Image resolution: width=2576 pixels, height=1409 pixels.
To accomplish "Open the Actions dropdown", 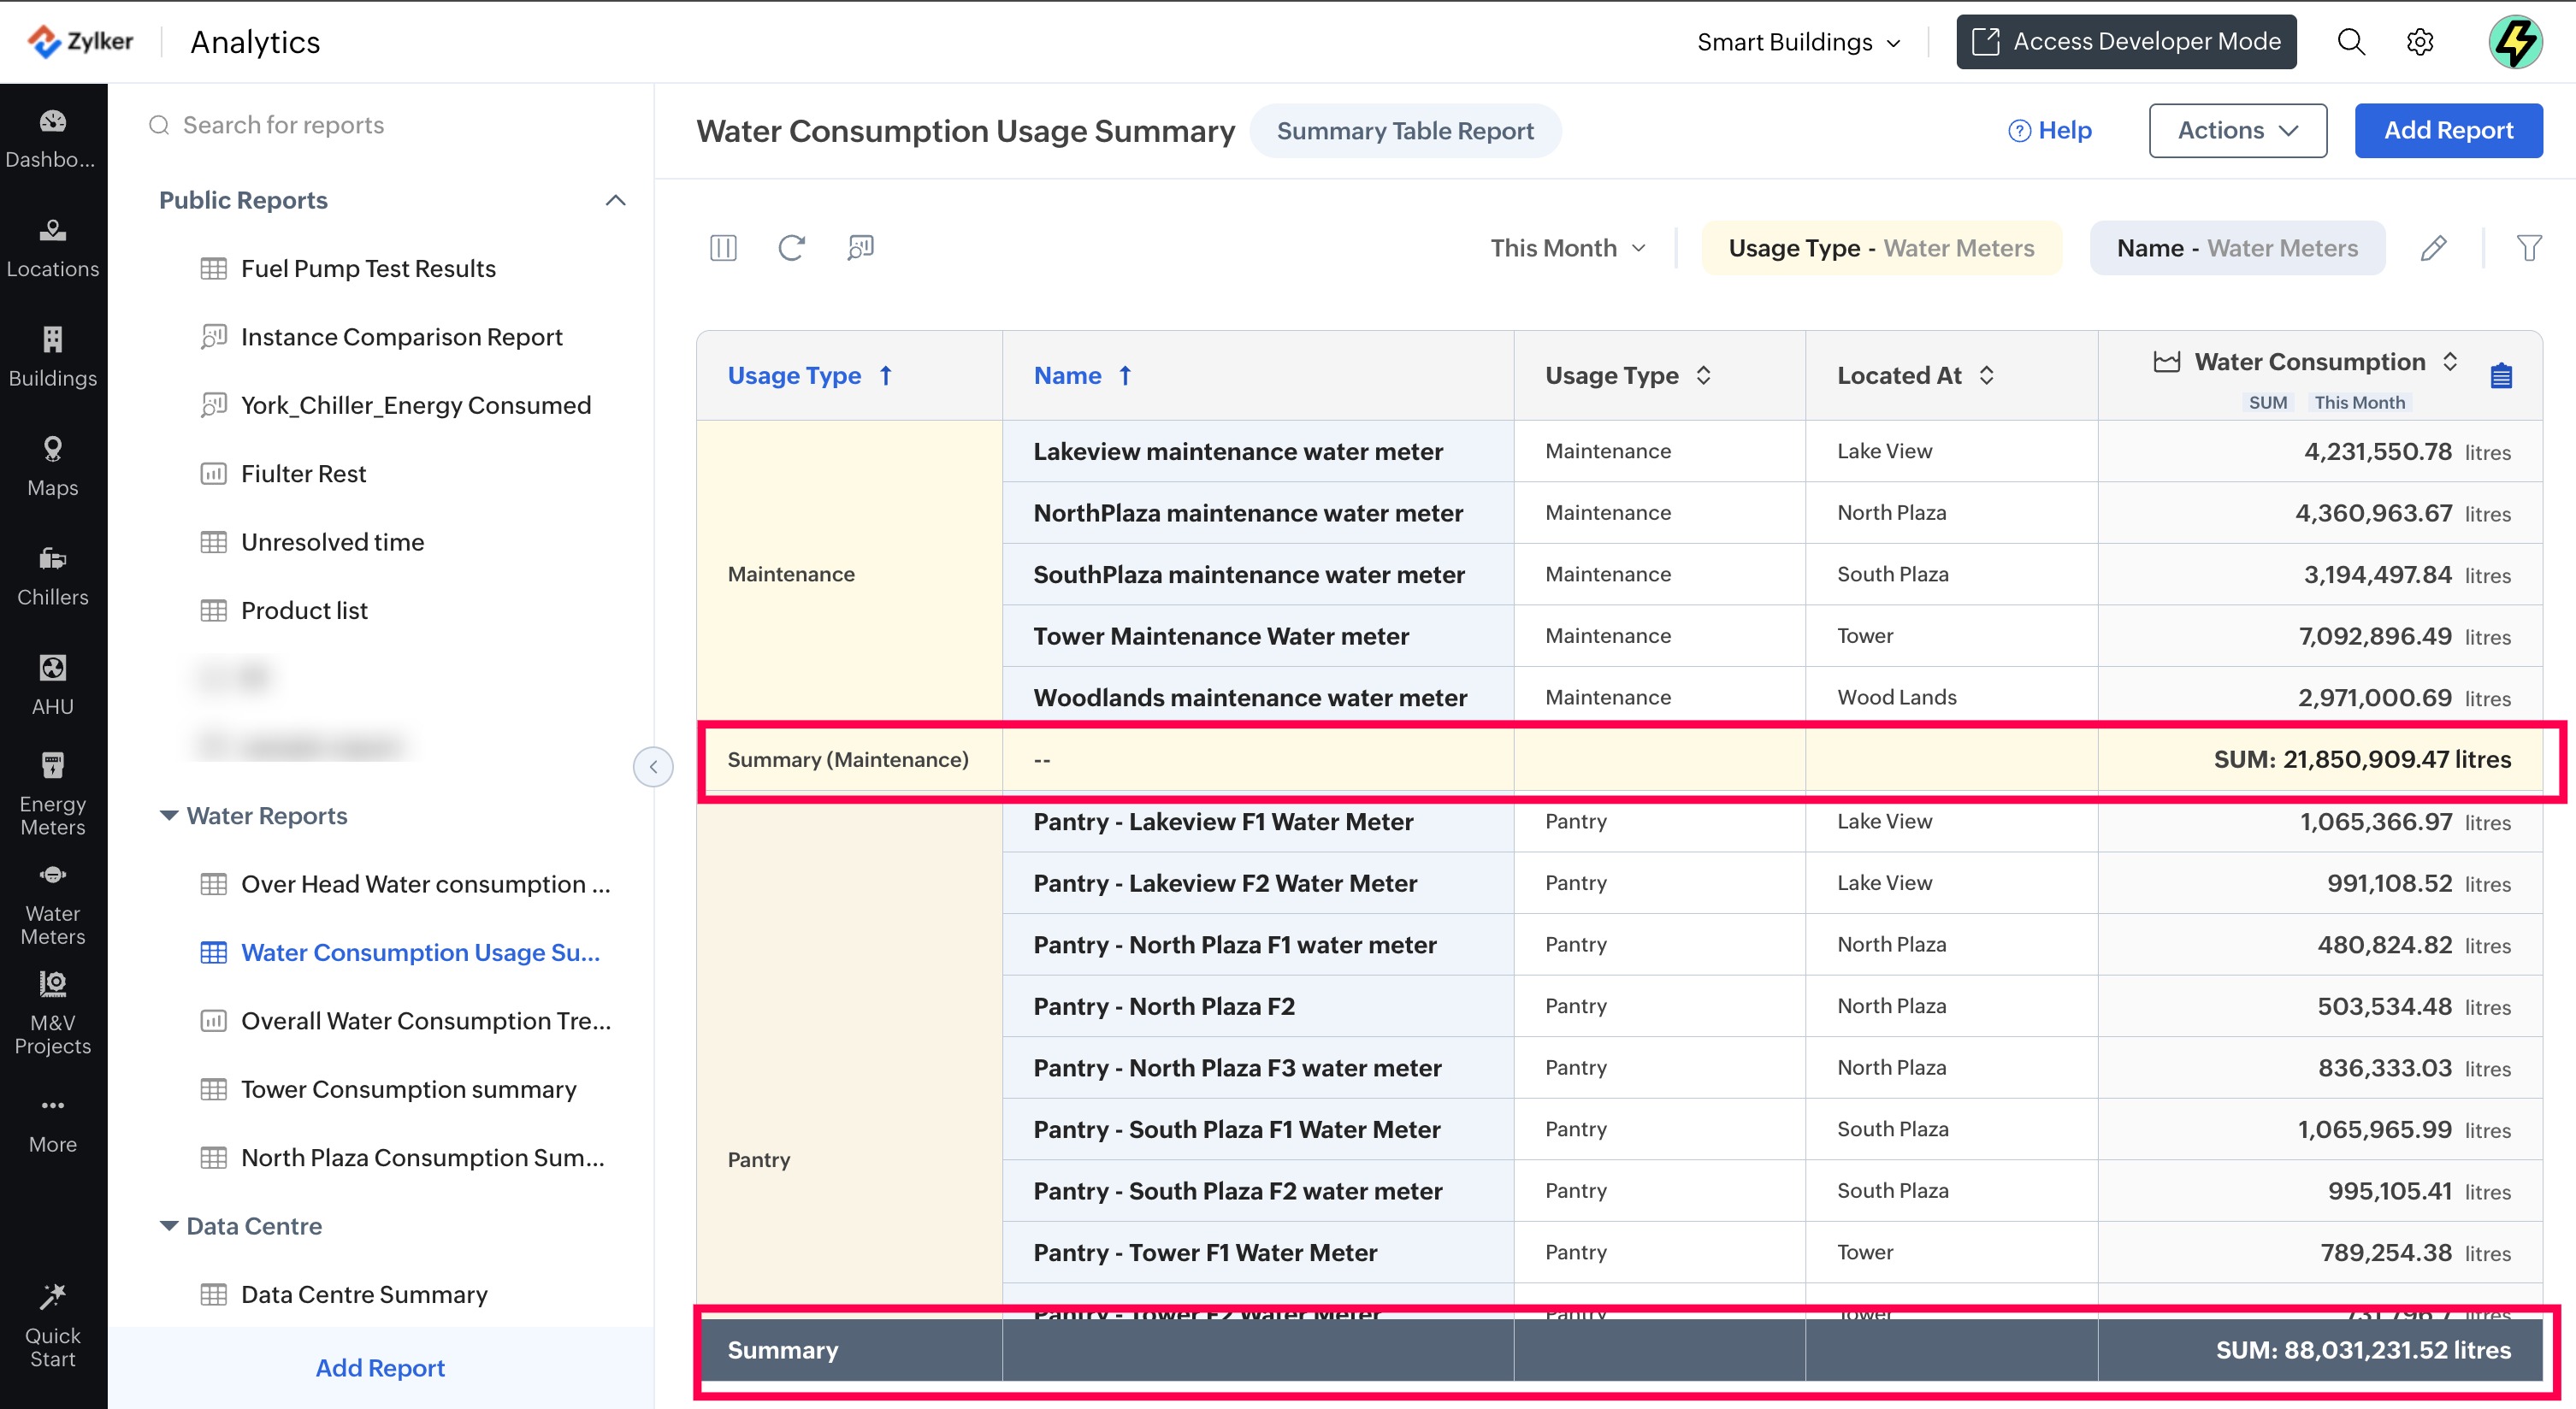I will click(x=2237, y=131).
